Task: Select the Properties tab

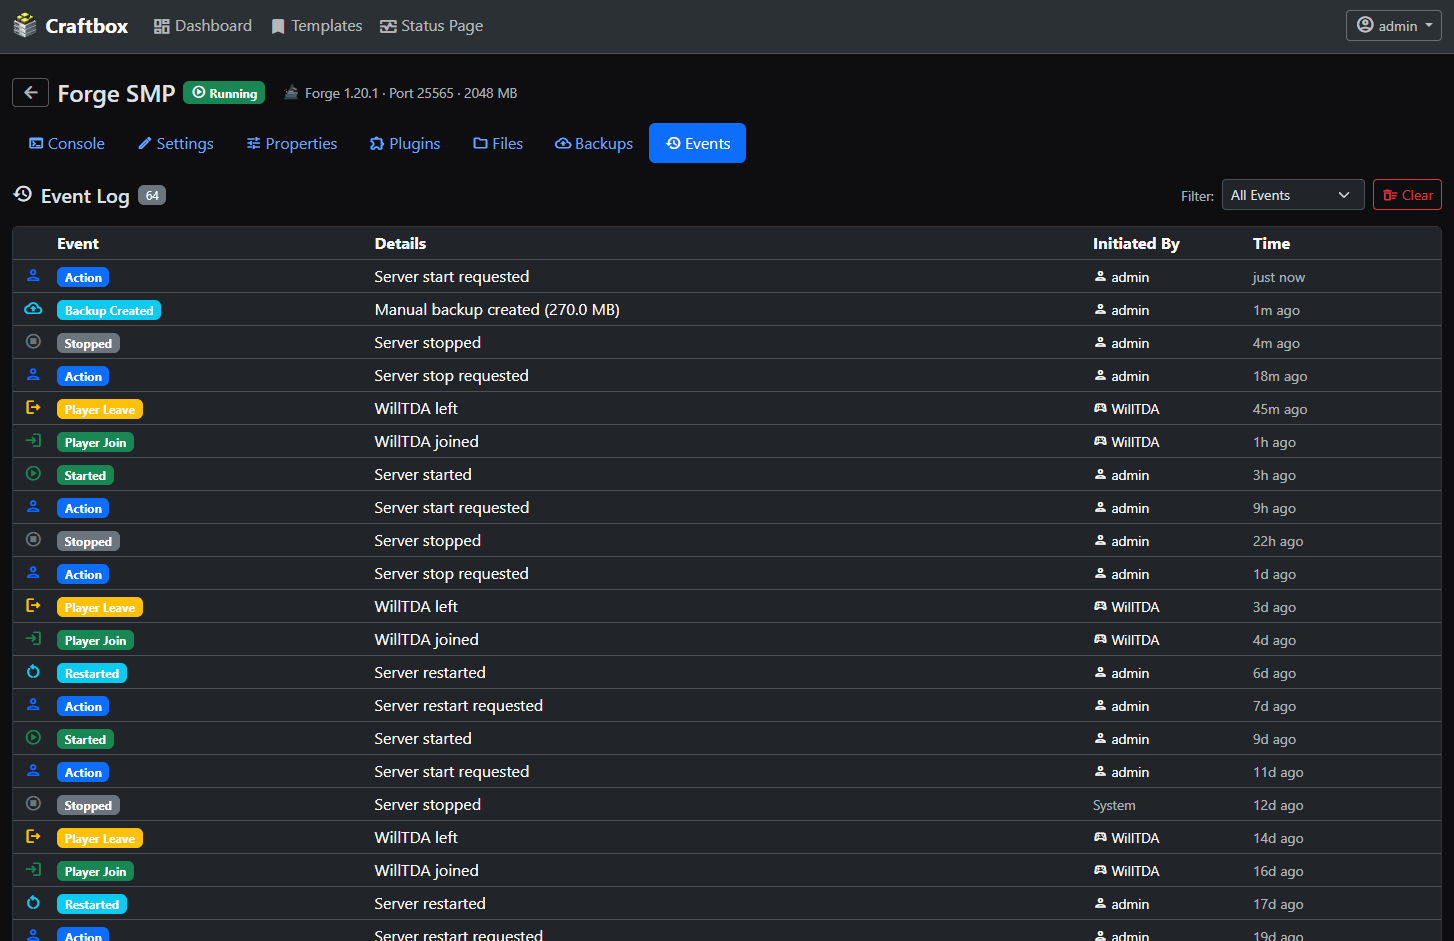Action: pos(292,143)
